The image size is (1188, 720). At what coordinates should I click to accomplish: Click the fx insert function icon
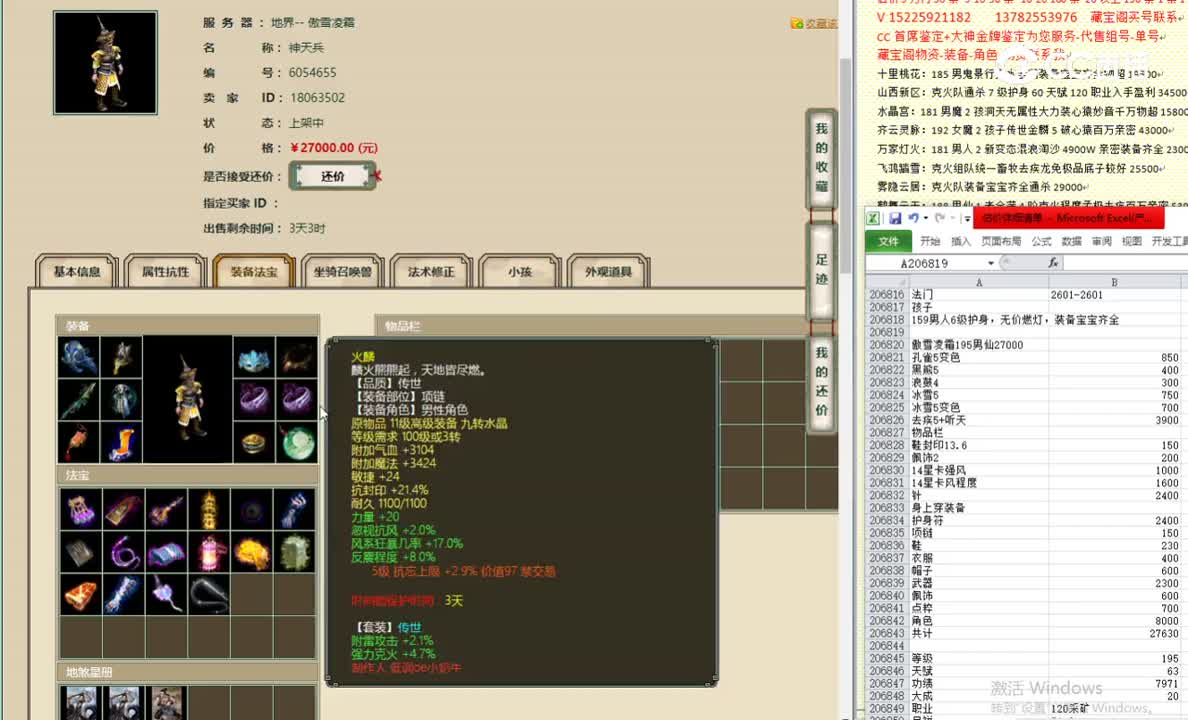pyautogui.click(x=1052, y=263)
